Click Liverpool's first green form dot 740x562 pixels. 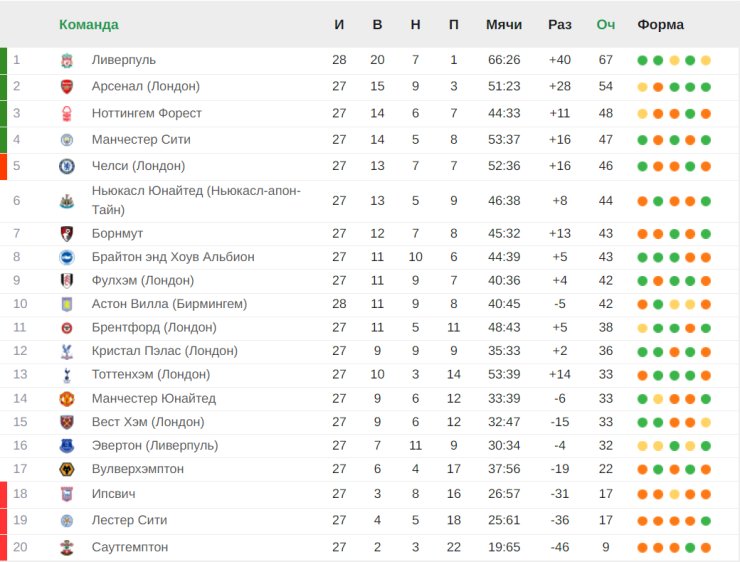pyautogui.click(x=642, y=60)
